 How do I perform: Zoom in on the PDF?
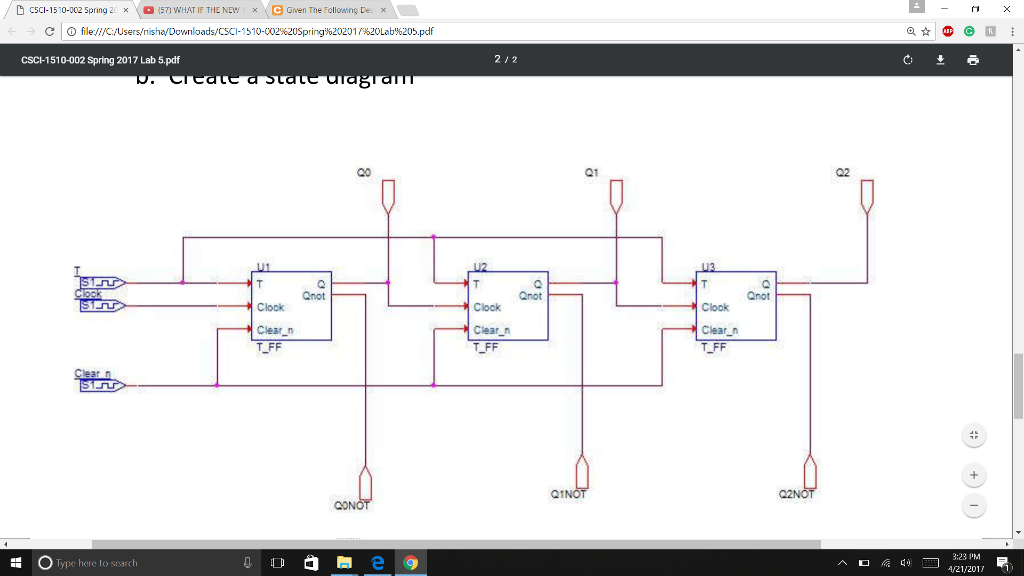tap(974, 475)
